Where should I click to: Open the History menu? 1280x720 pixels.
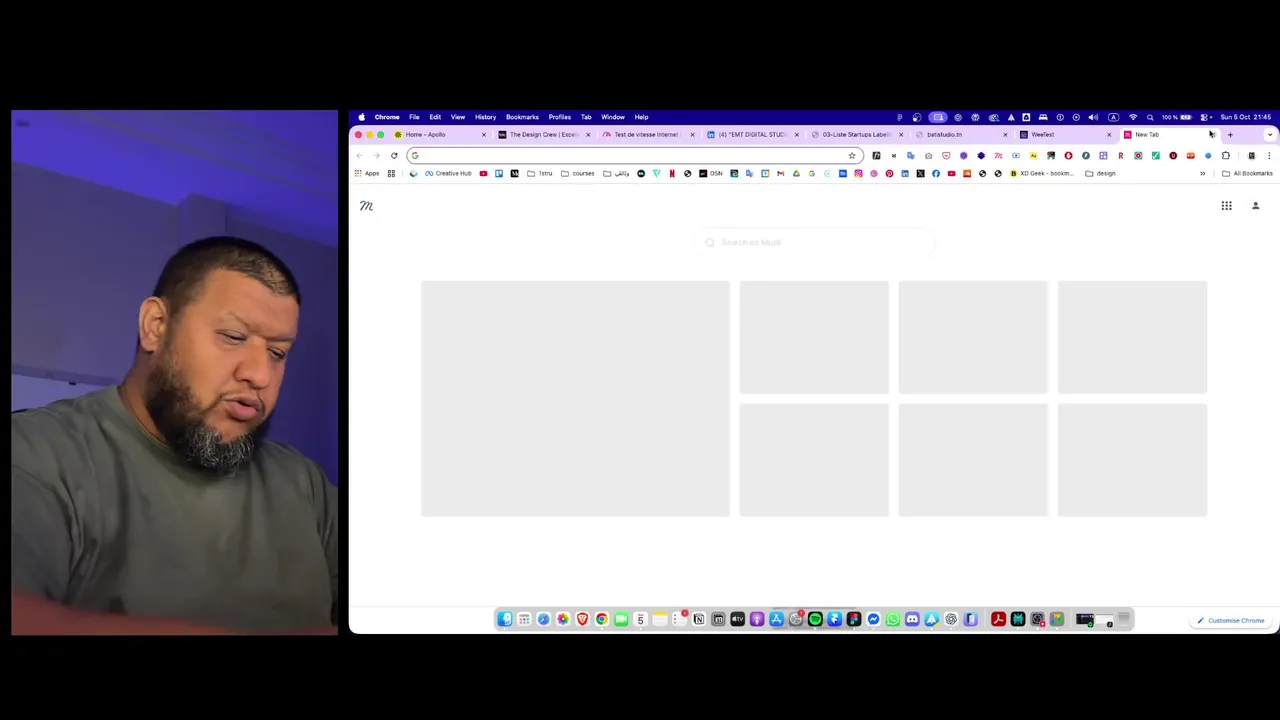485,117
